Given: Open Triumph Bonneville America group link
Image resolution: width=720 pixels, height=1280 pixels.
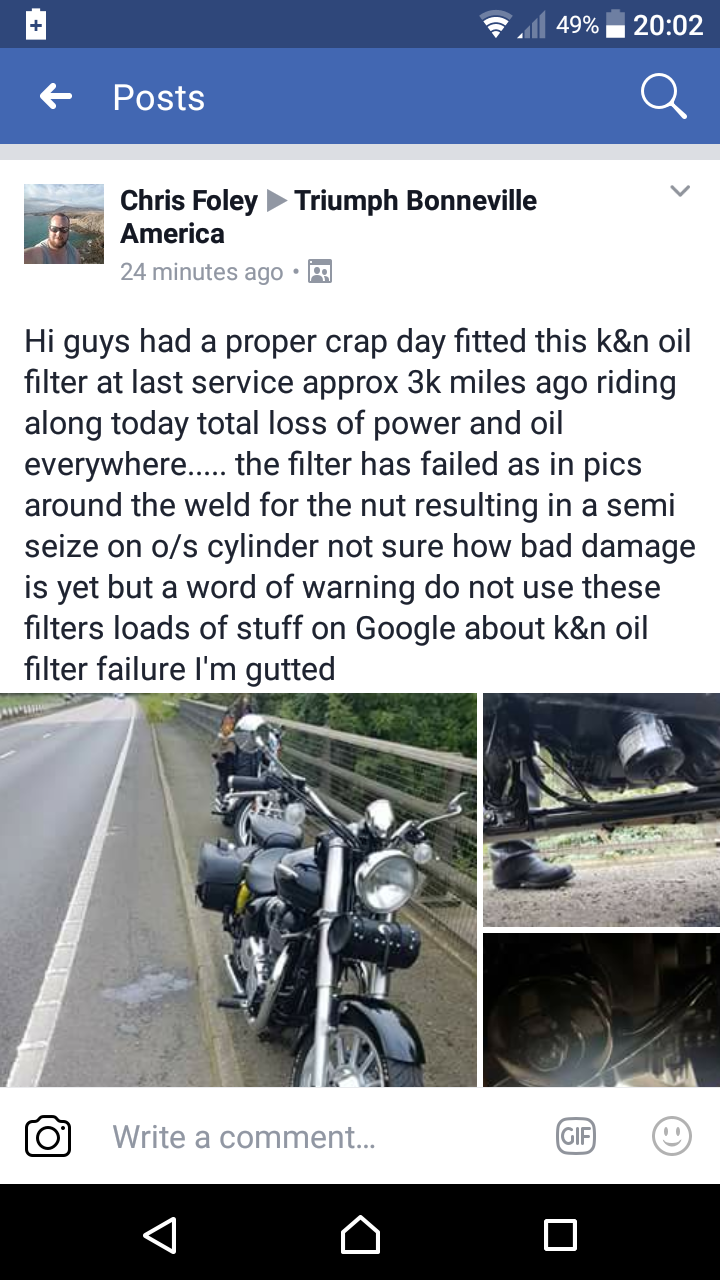Looking at the screenshot, I should [329, 216].
